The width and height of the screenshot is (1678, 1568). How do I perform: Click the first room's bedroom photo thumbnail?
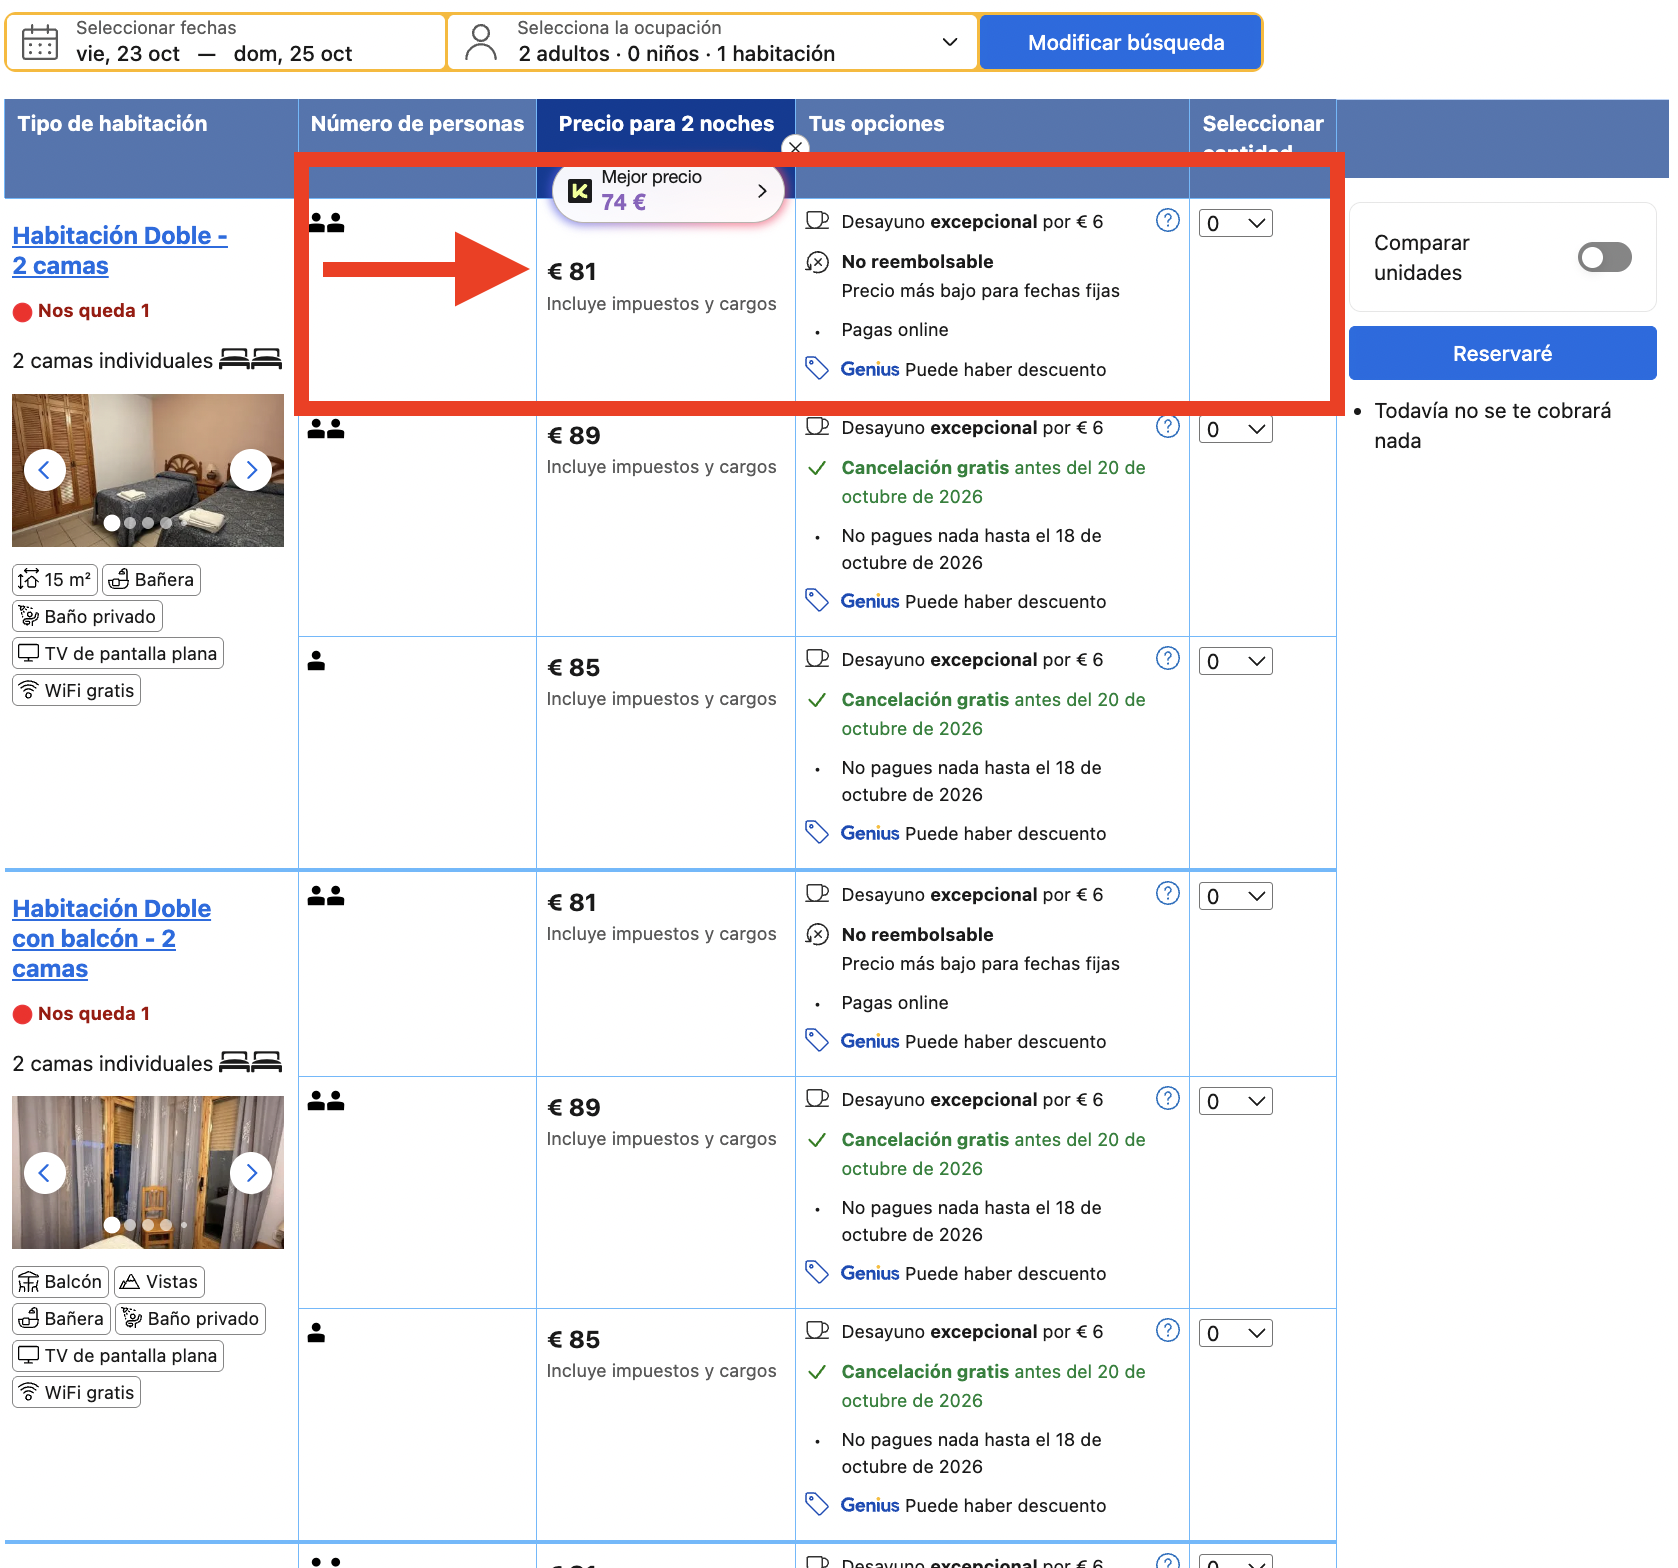pyautogui.click(x=148, y=470)
